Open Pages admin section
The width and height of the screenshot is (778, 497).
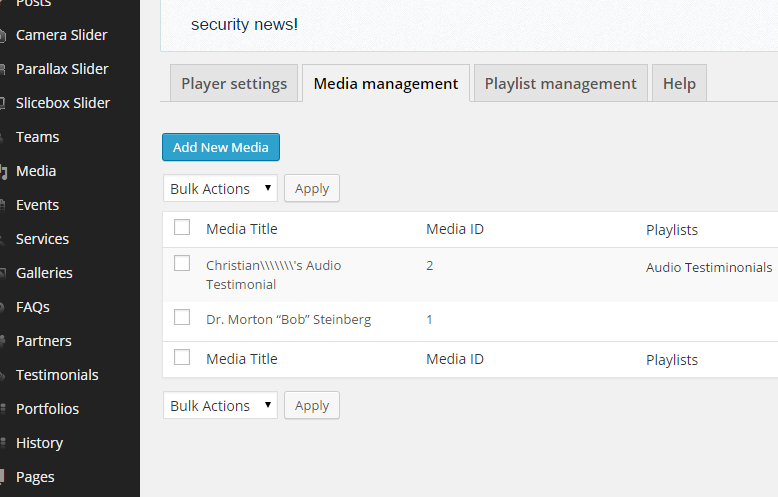(x=35, y=477)
